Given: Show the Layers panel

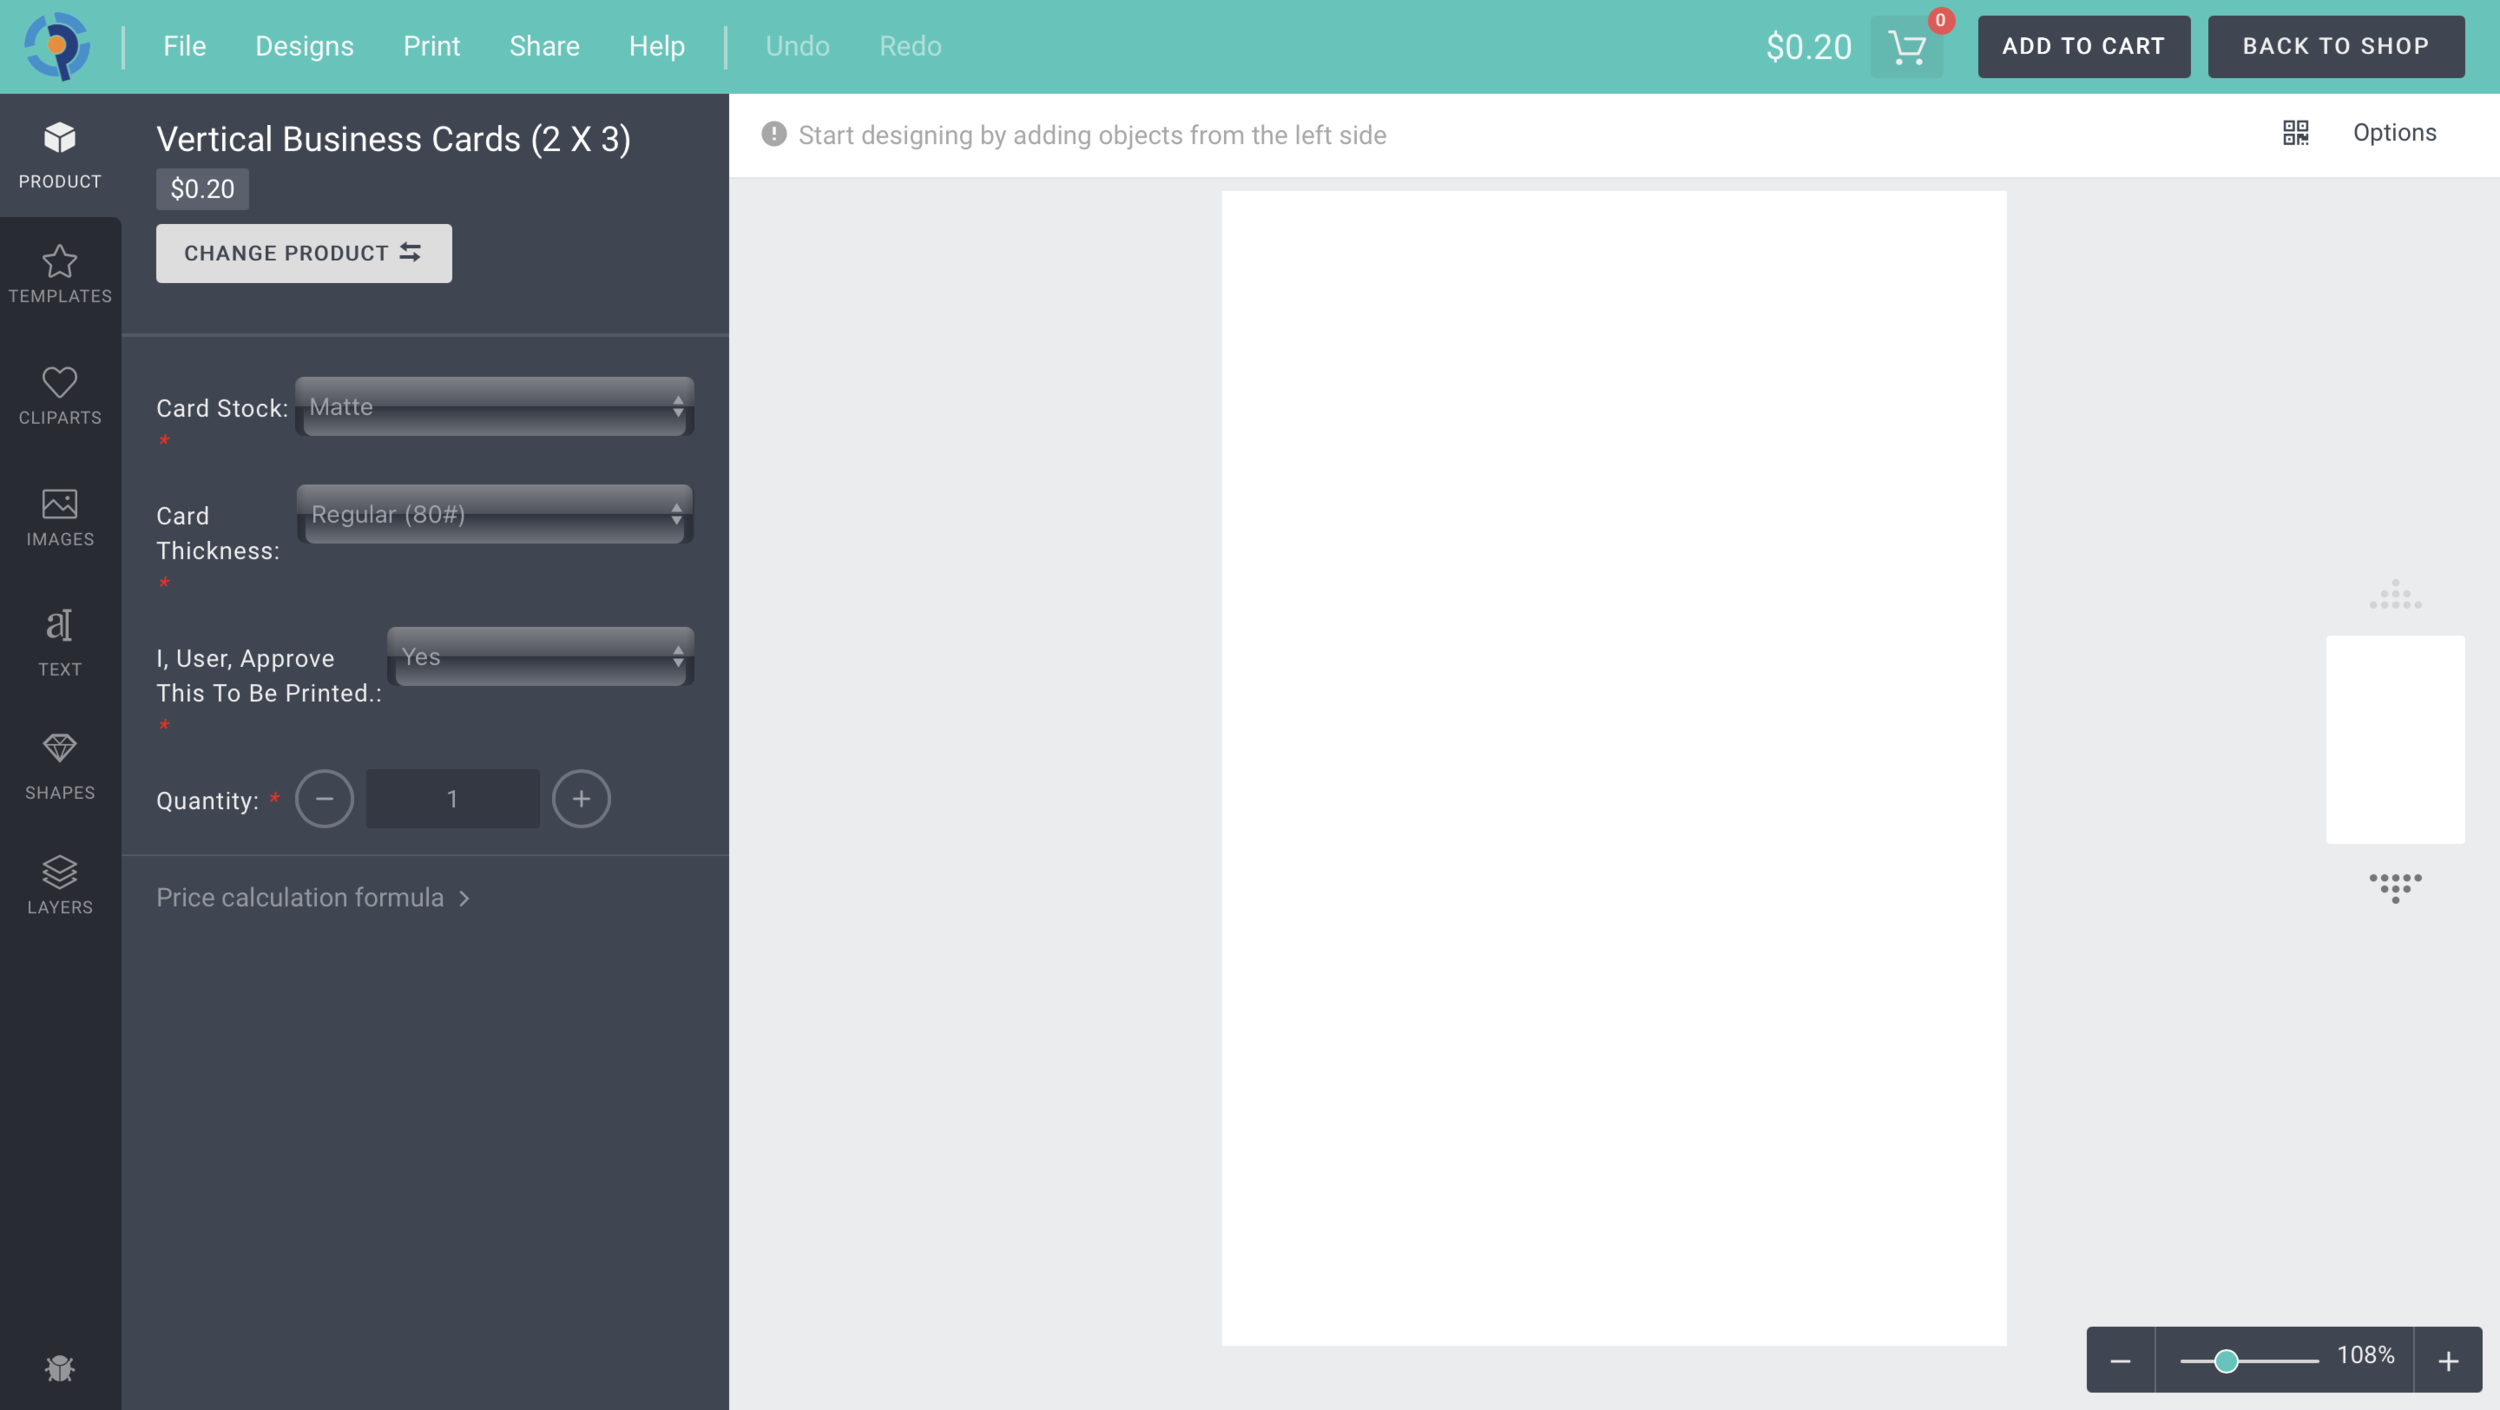Looking at the screenshot, I should tap(60, 885).
